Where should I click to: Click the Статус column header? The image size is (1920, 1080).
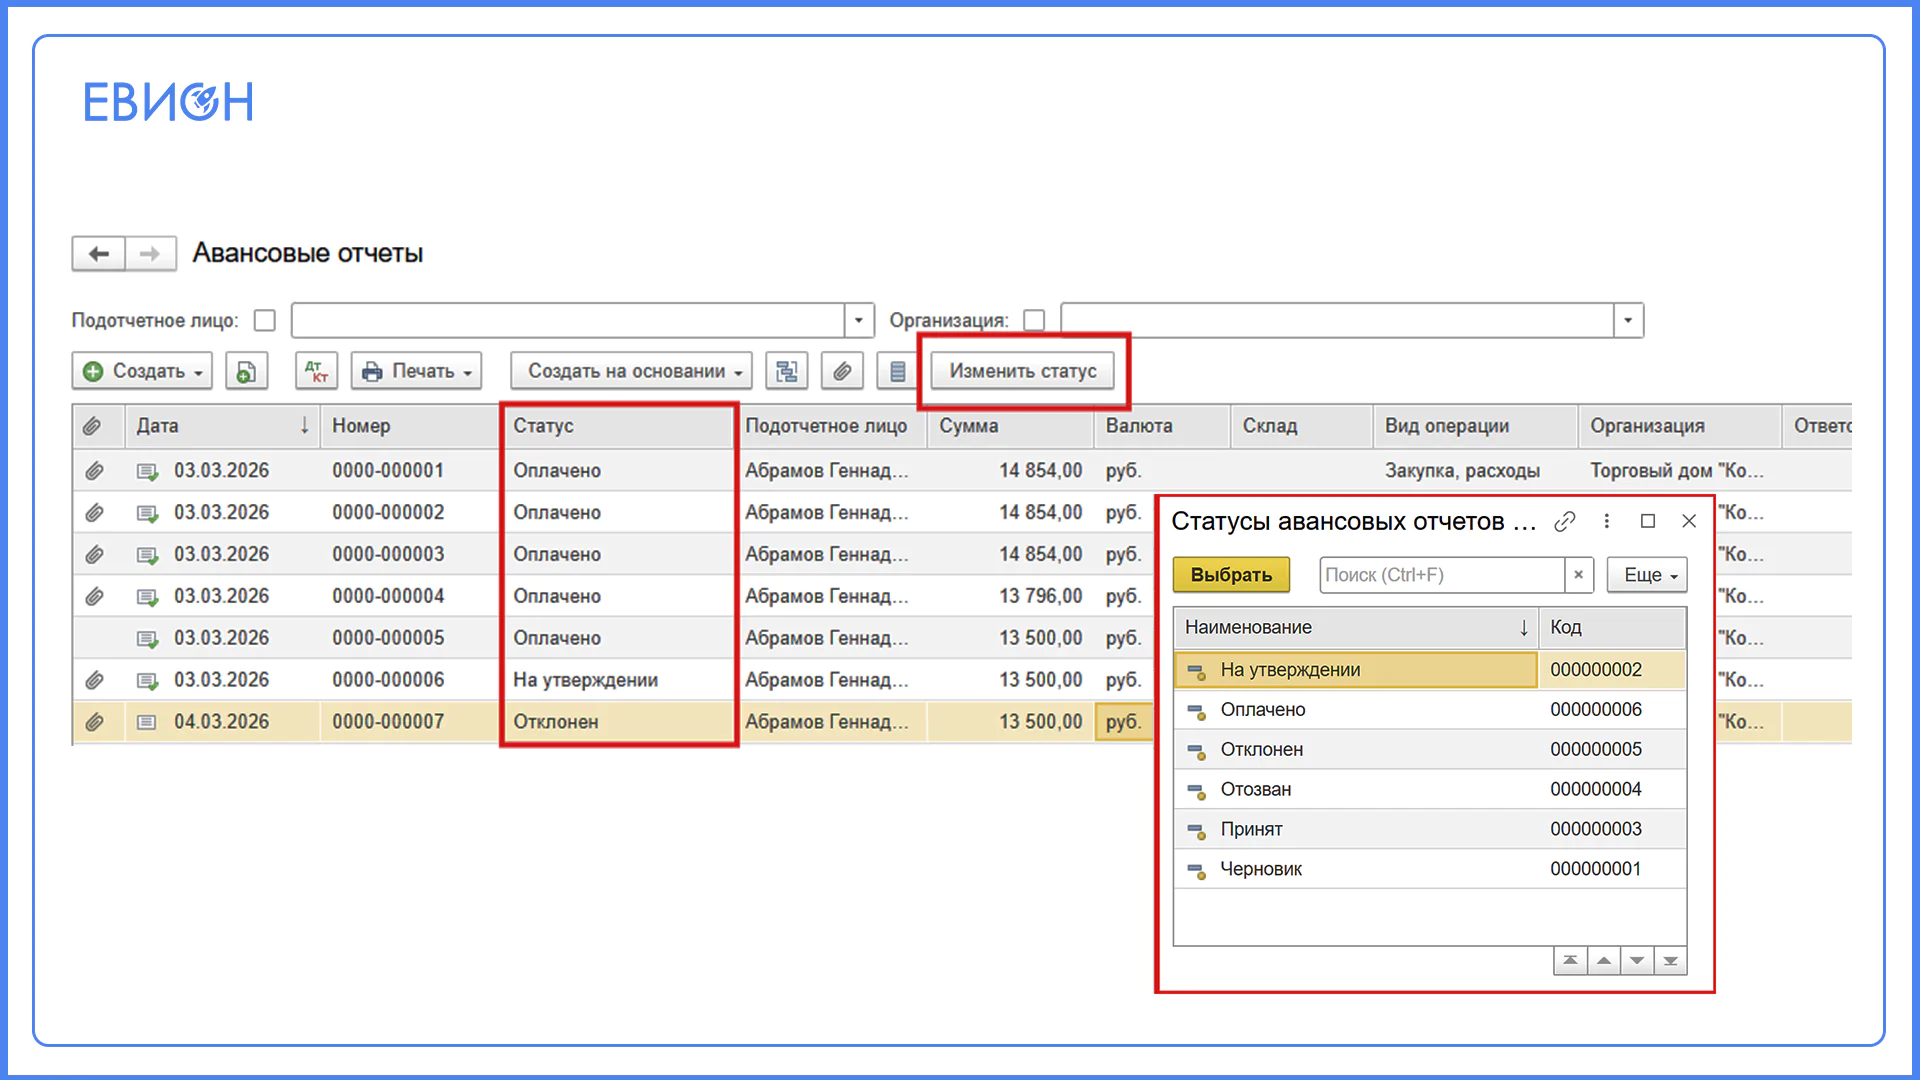(618, 426)
